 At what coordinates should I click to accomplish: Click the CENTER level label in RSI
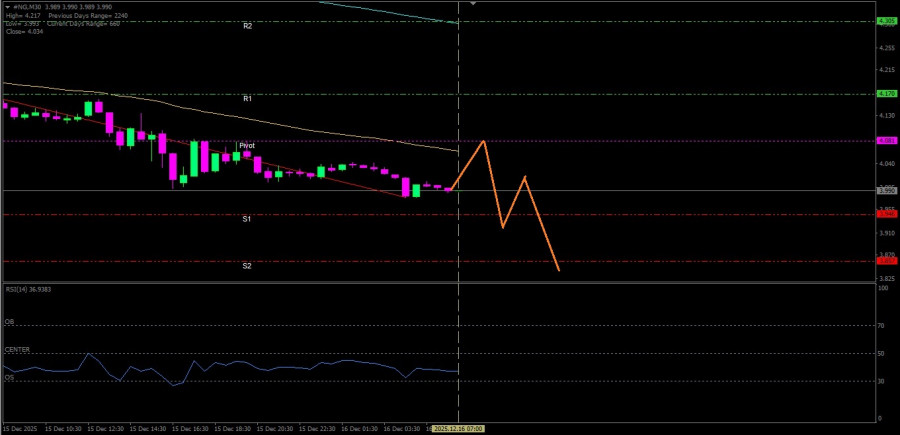click(17, 349)
